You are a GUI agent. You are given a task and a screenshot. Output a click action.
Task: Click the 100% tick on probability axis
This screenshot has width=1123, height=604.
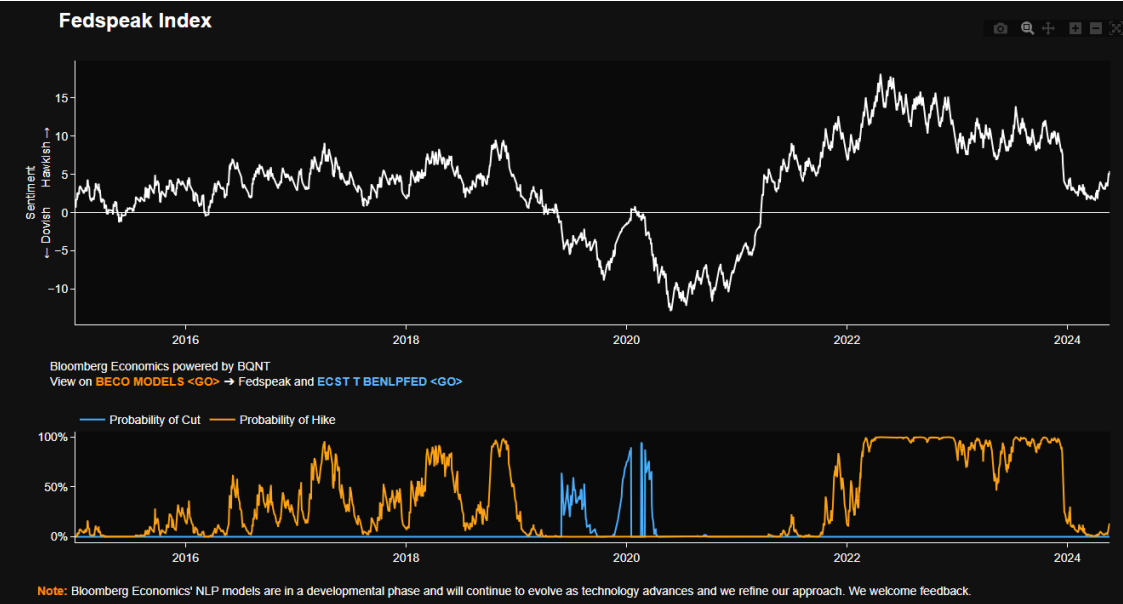52,438
